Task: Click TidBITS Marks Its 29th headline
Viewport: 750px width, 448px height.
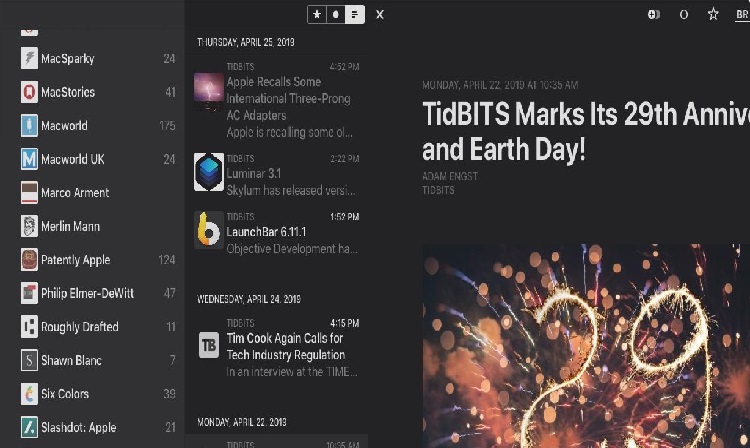Action: [586, 131]
